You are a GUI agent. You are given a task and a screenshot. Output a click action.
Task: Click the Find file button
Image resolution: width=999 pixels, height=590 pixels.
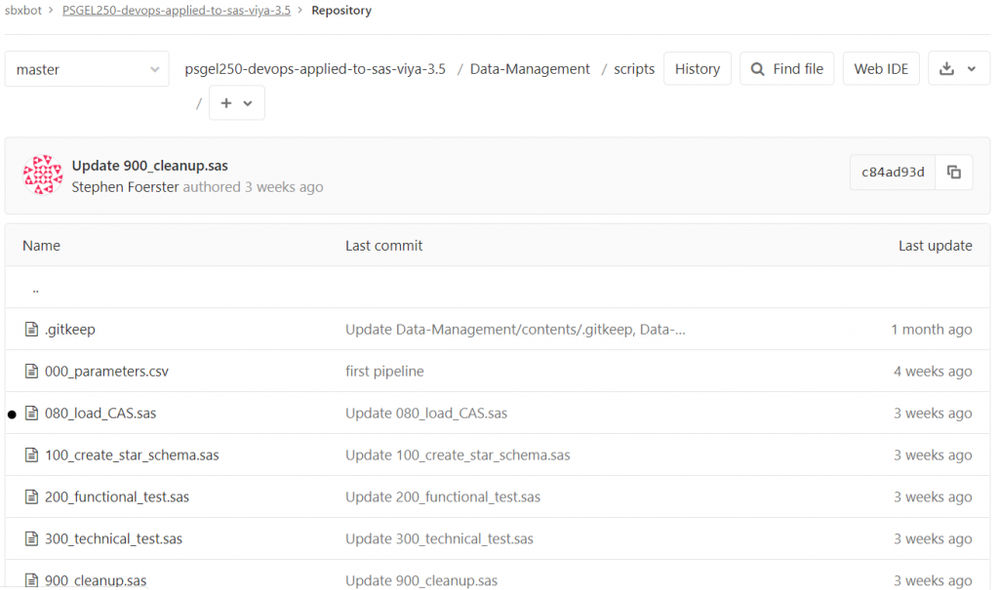pyautogui.click(x=786, y=69)
